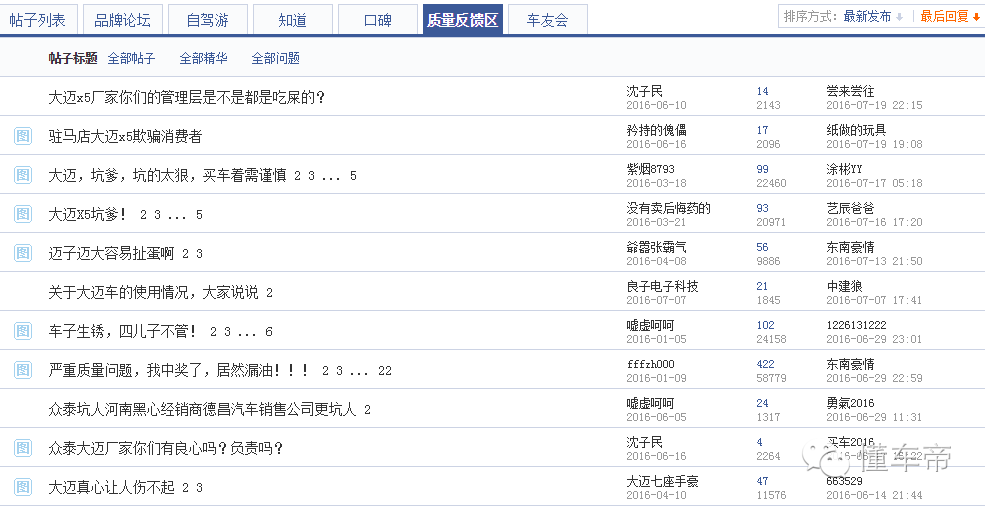
Task: Open post 车子生锈，四儿子不管！
Action: 122,331
